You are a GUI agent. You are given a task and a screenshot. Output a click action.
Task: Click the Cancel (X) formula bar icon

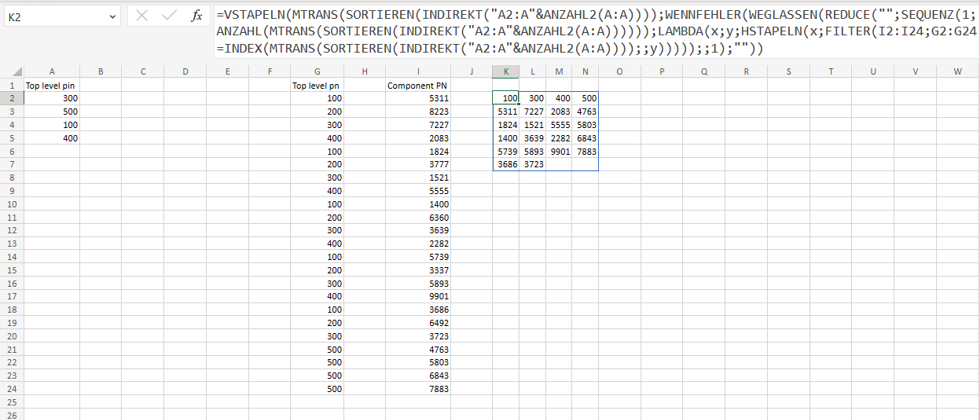[142, 16]
